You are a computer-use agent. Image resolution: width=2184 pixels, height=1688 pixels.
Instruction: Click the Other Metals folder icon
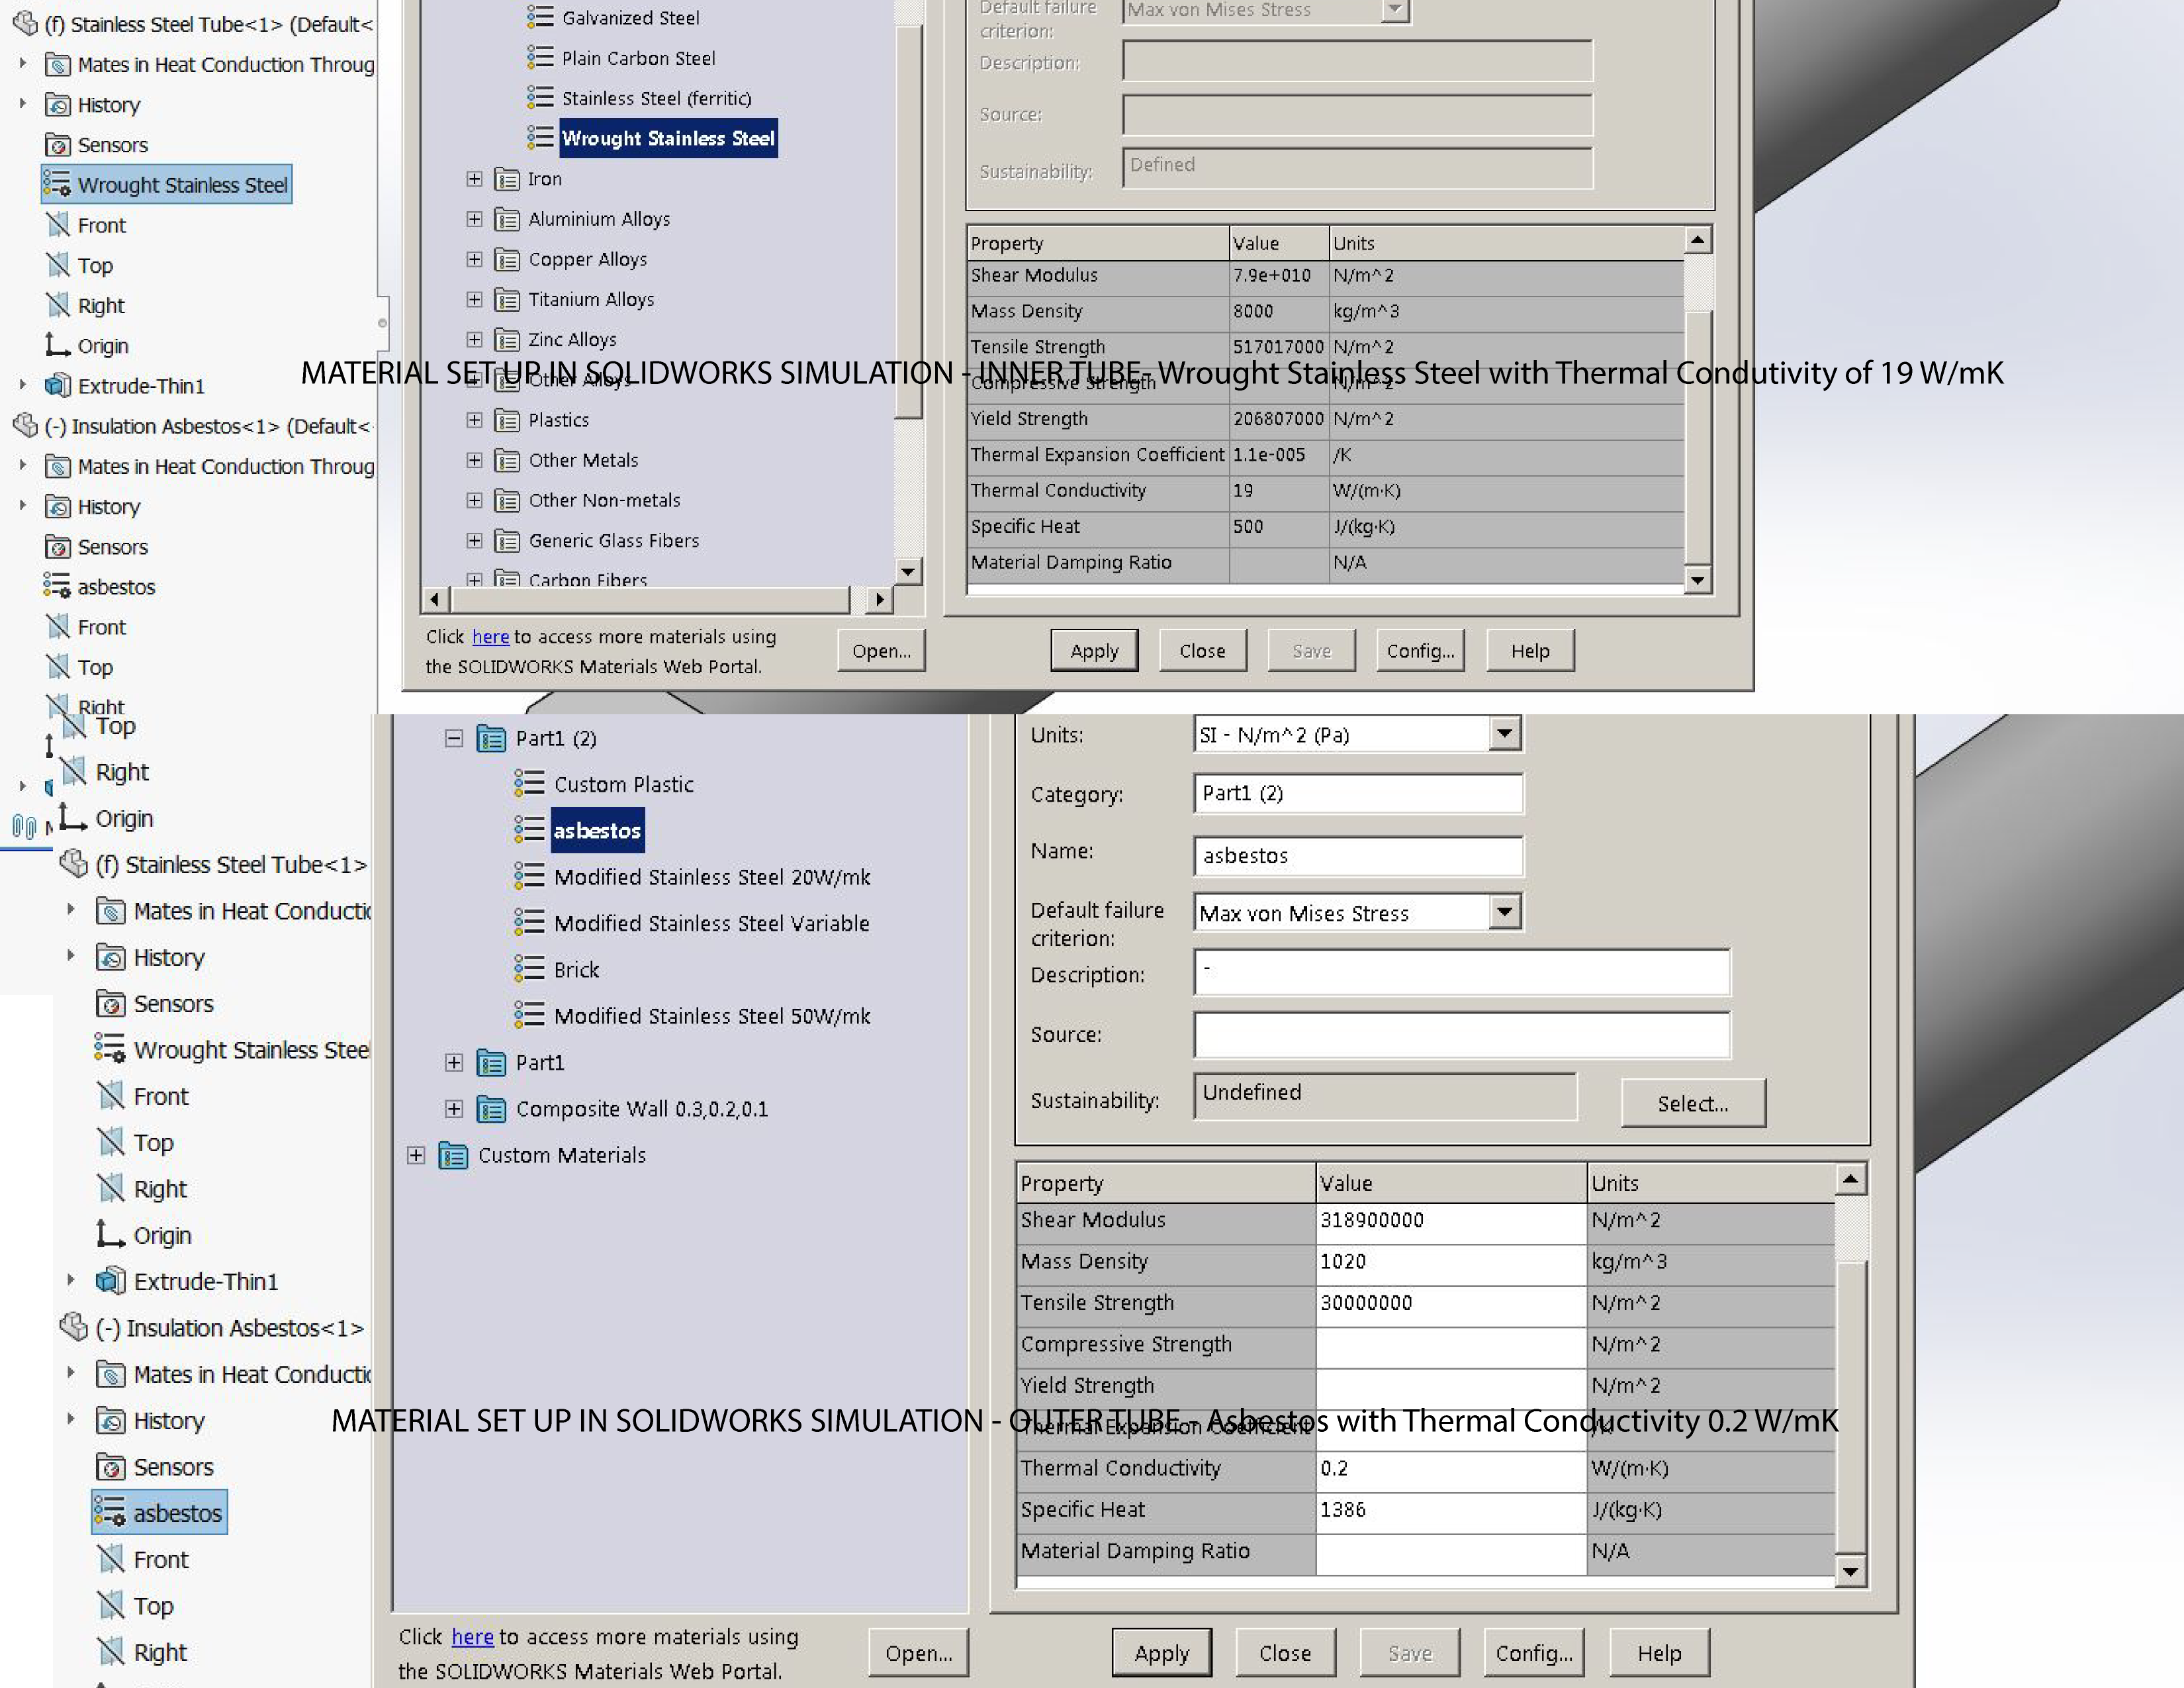pyautogui.click(x=507, y=460)
